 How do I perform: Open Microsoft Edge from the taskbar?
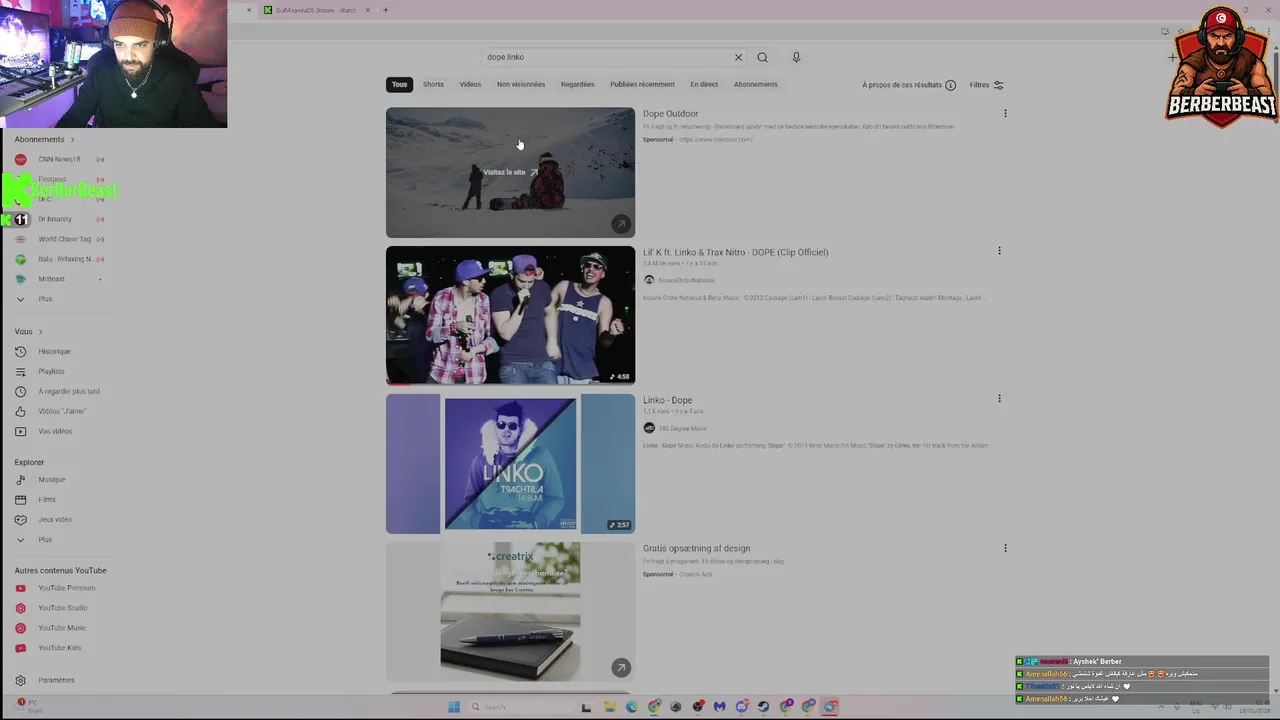click(631, 707)
